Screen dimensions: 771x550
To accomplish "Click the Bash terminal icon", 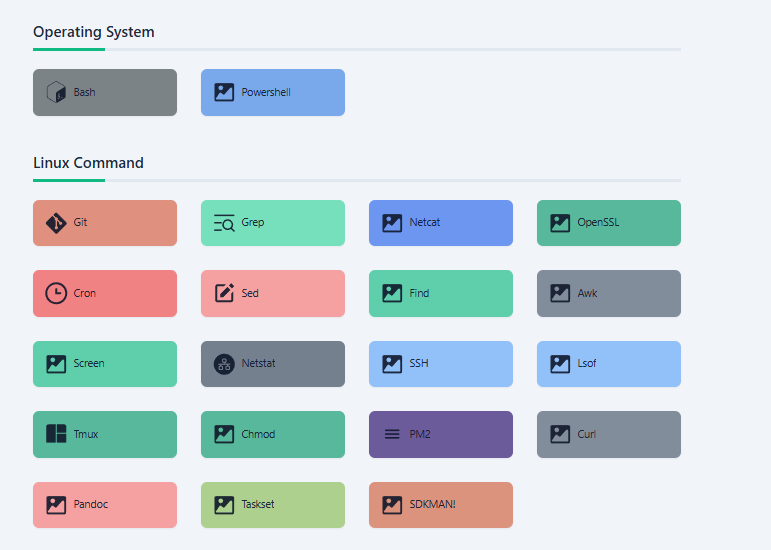I will pyautogui.click(x=56, y=92).
